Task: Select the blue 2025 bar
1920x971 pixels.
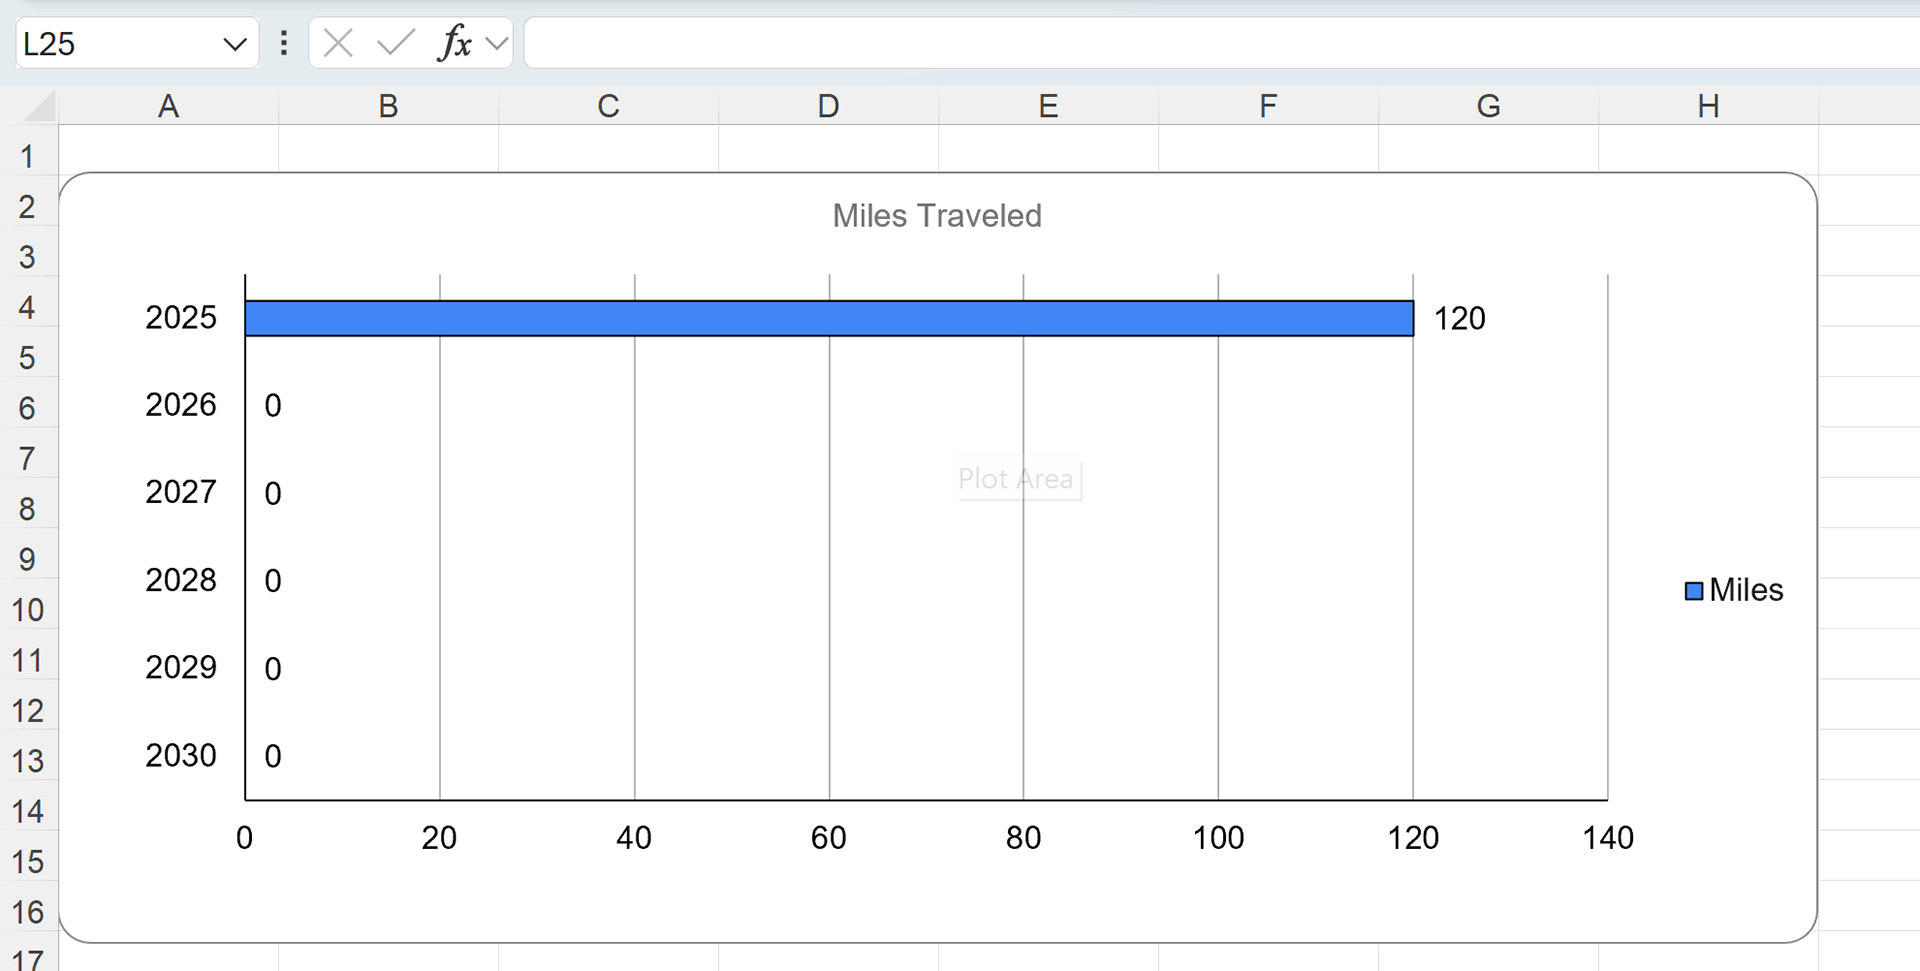Action: click(829, 318)
